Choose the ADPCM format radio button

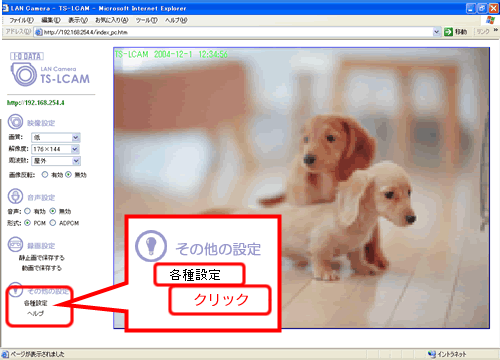pos(53,223)
